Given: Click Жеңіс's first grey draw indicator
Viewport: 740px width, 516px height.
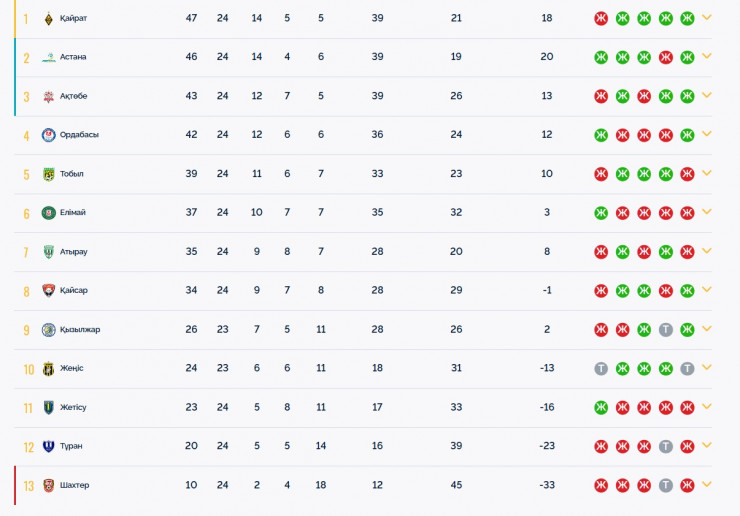Looking at the screenshot, I should coord(601,369).
